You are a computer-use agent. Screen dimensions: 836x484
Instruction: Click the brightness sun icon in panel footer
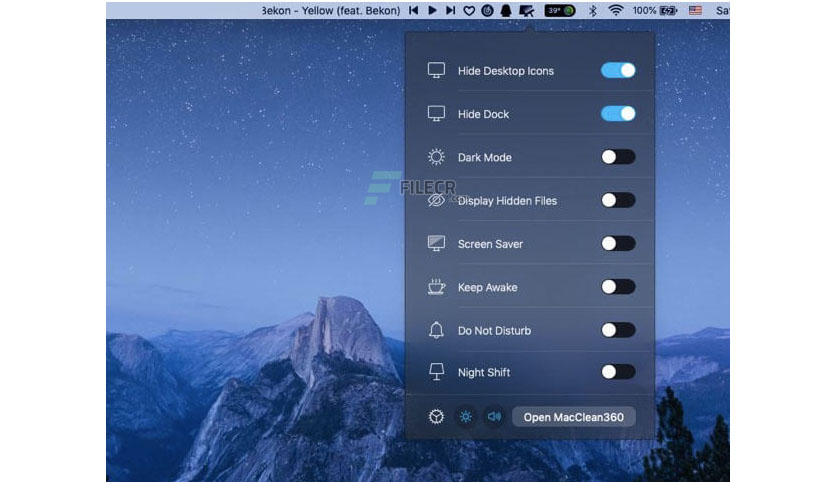(x=465, y=416)
